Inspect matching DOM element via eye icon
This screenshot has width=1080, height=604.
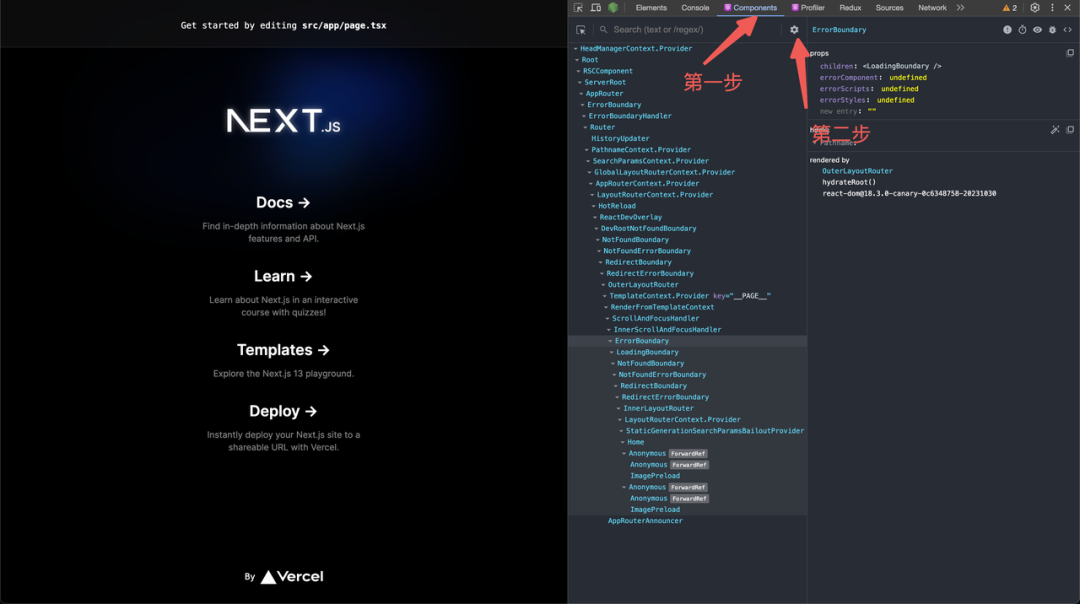coord(1037,30)
